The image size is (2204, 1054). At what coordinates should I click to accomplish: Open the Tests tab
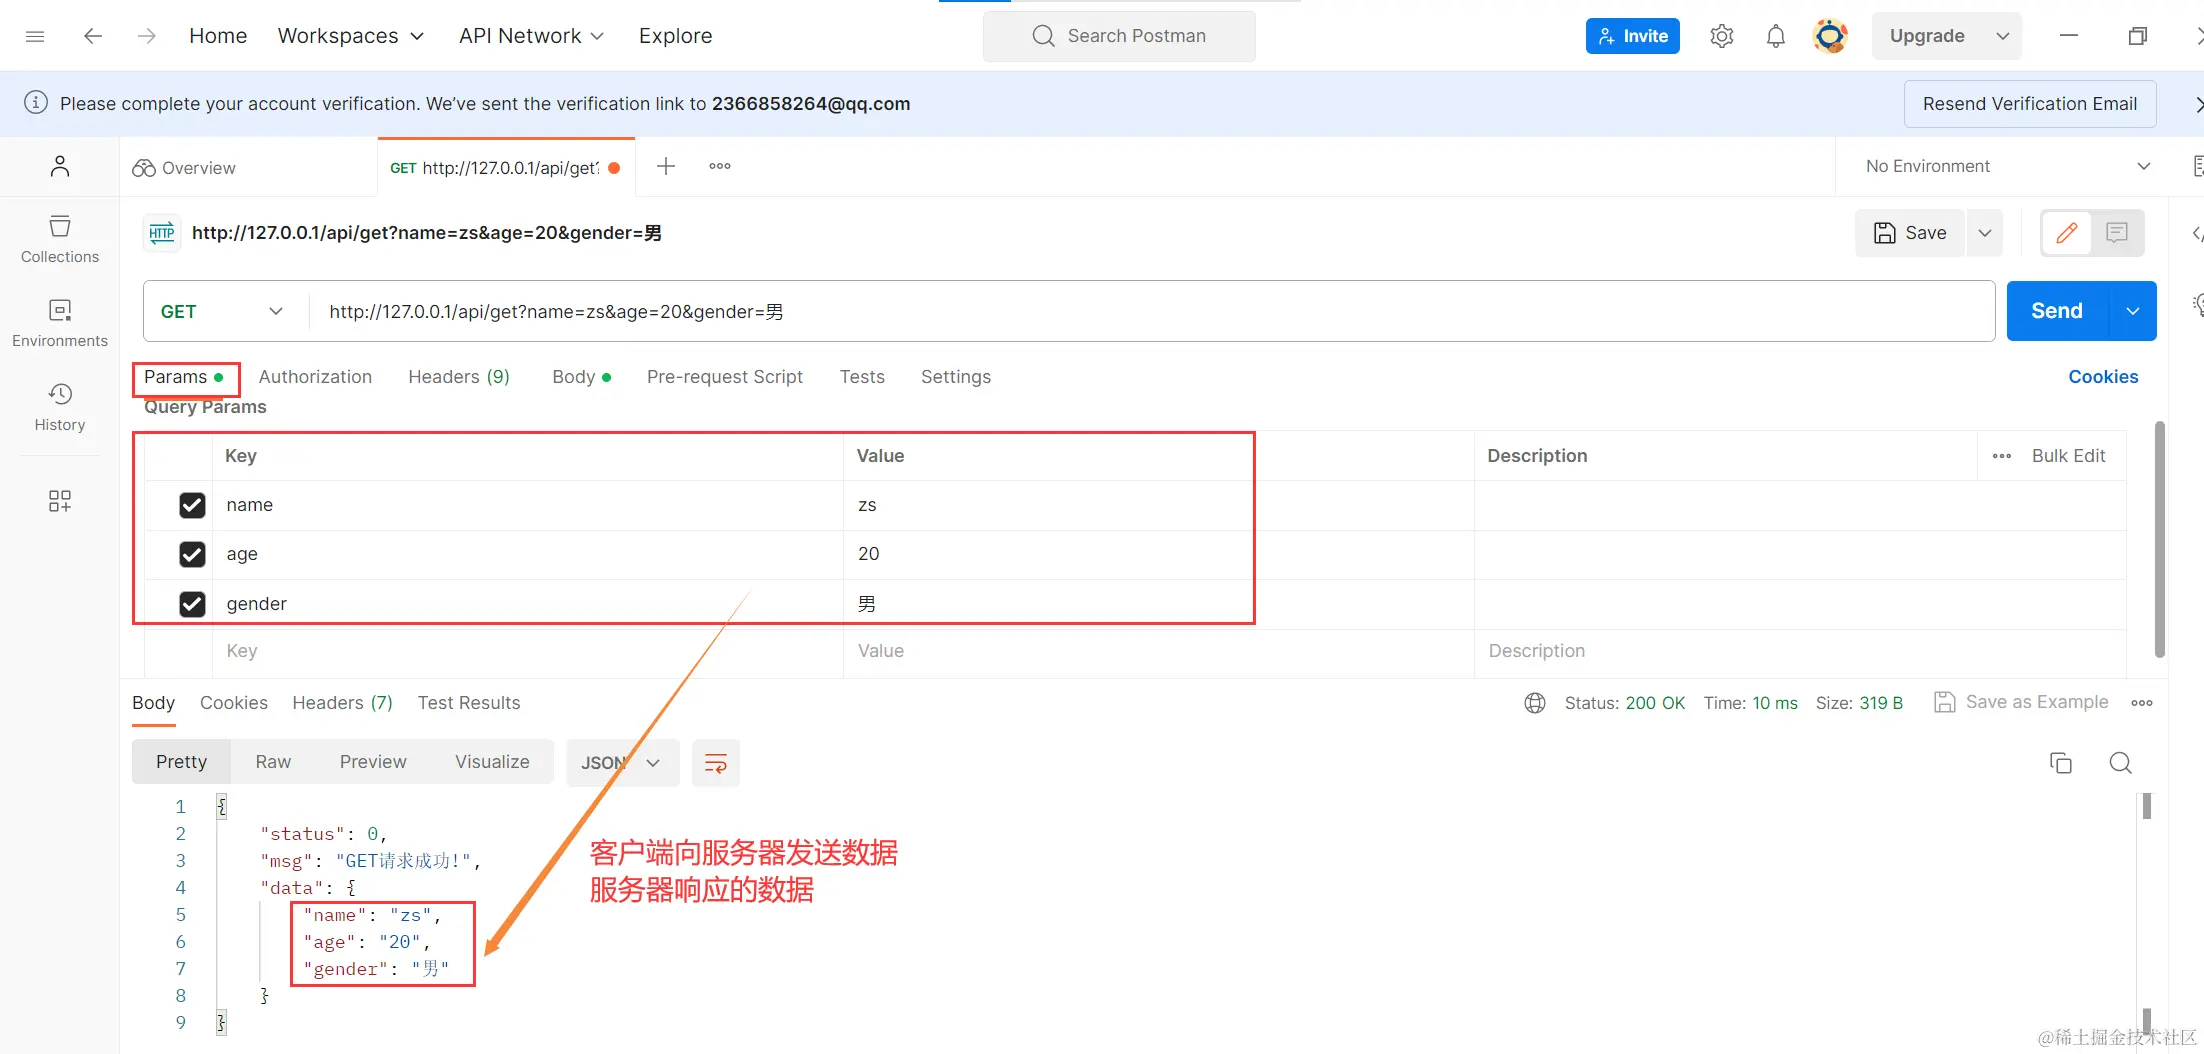(862, 377)
